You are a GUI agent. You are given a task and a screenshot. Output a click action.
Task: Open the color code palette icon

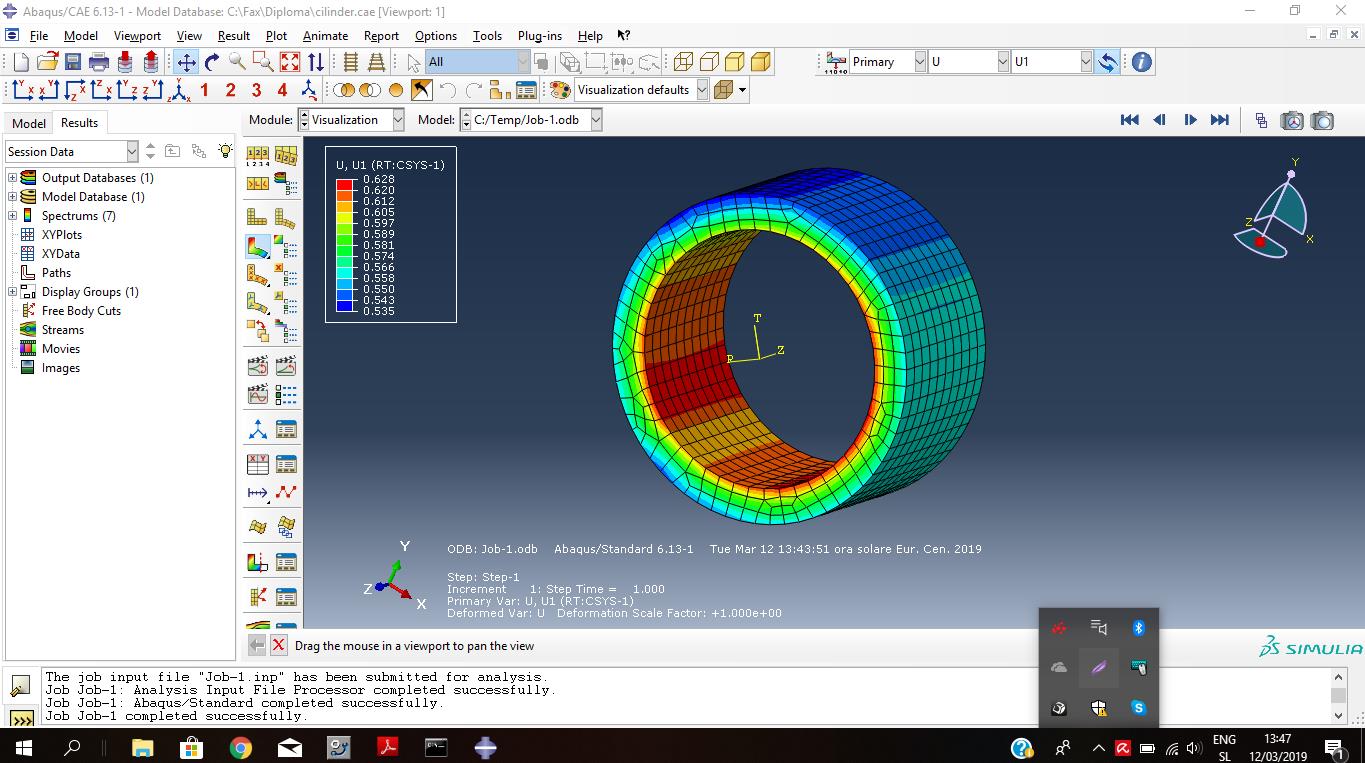click(x=560, y=90)
